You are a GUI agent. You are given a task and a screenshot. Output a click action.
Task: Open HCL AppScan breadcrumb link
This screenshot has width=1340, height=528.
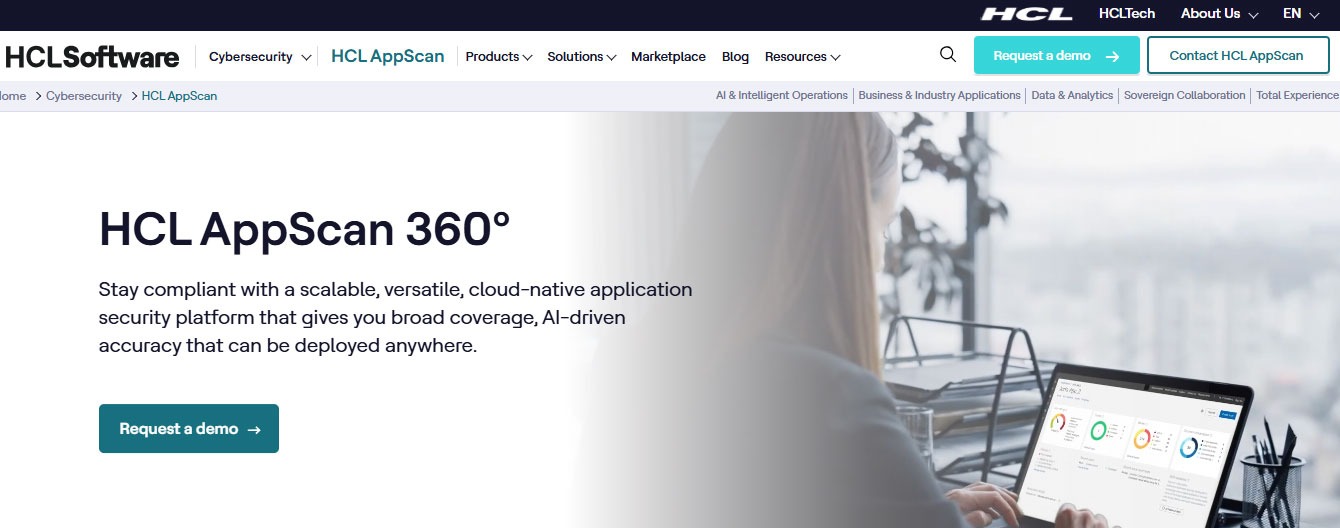pos(179,96)
